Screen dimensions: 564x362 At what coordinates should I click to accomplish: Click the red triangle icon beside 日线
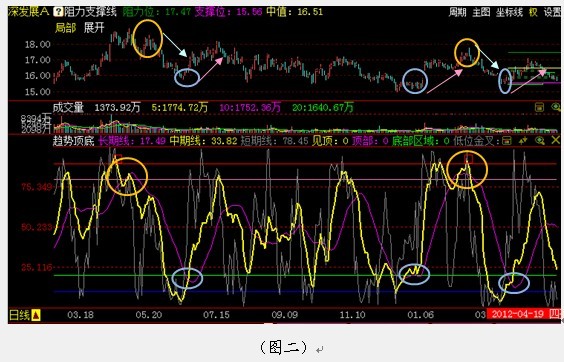point(36,316)
